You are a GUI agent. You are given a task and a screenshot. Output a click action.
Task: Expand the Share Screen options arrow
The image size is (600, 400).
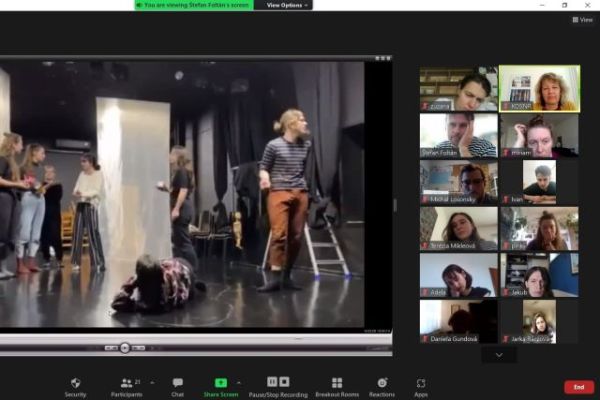(x=238, y=382)
